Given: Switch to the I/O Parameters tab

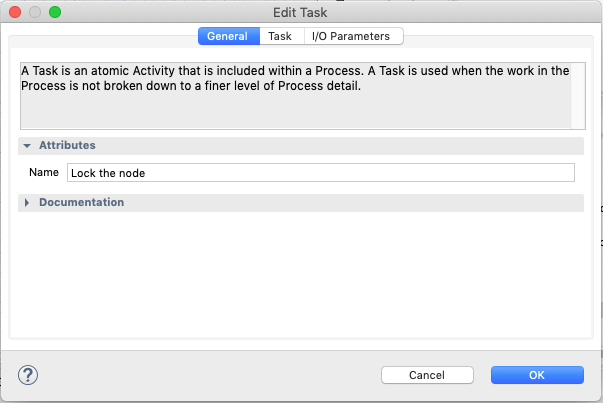Looking at the screenshot, I should [351, 36].
